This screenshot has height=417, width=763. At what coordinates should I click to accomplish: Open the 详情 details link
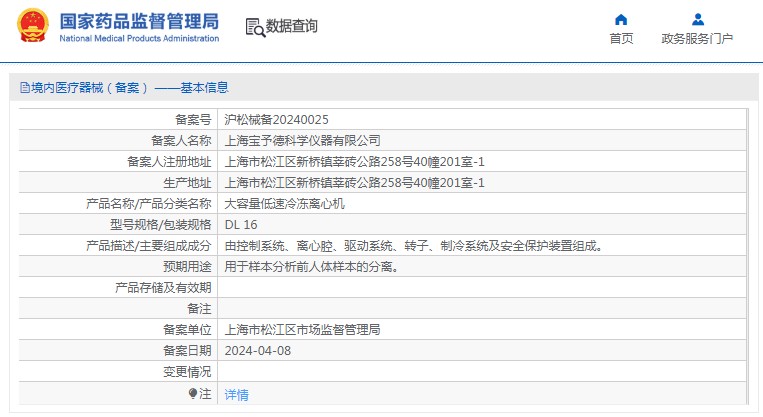tap(236, 395)
